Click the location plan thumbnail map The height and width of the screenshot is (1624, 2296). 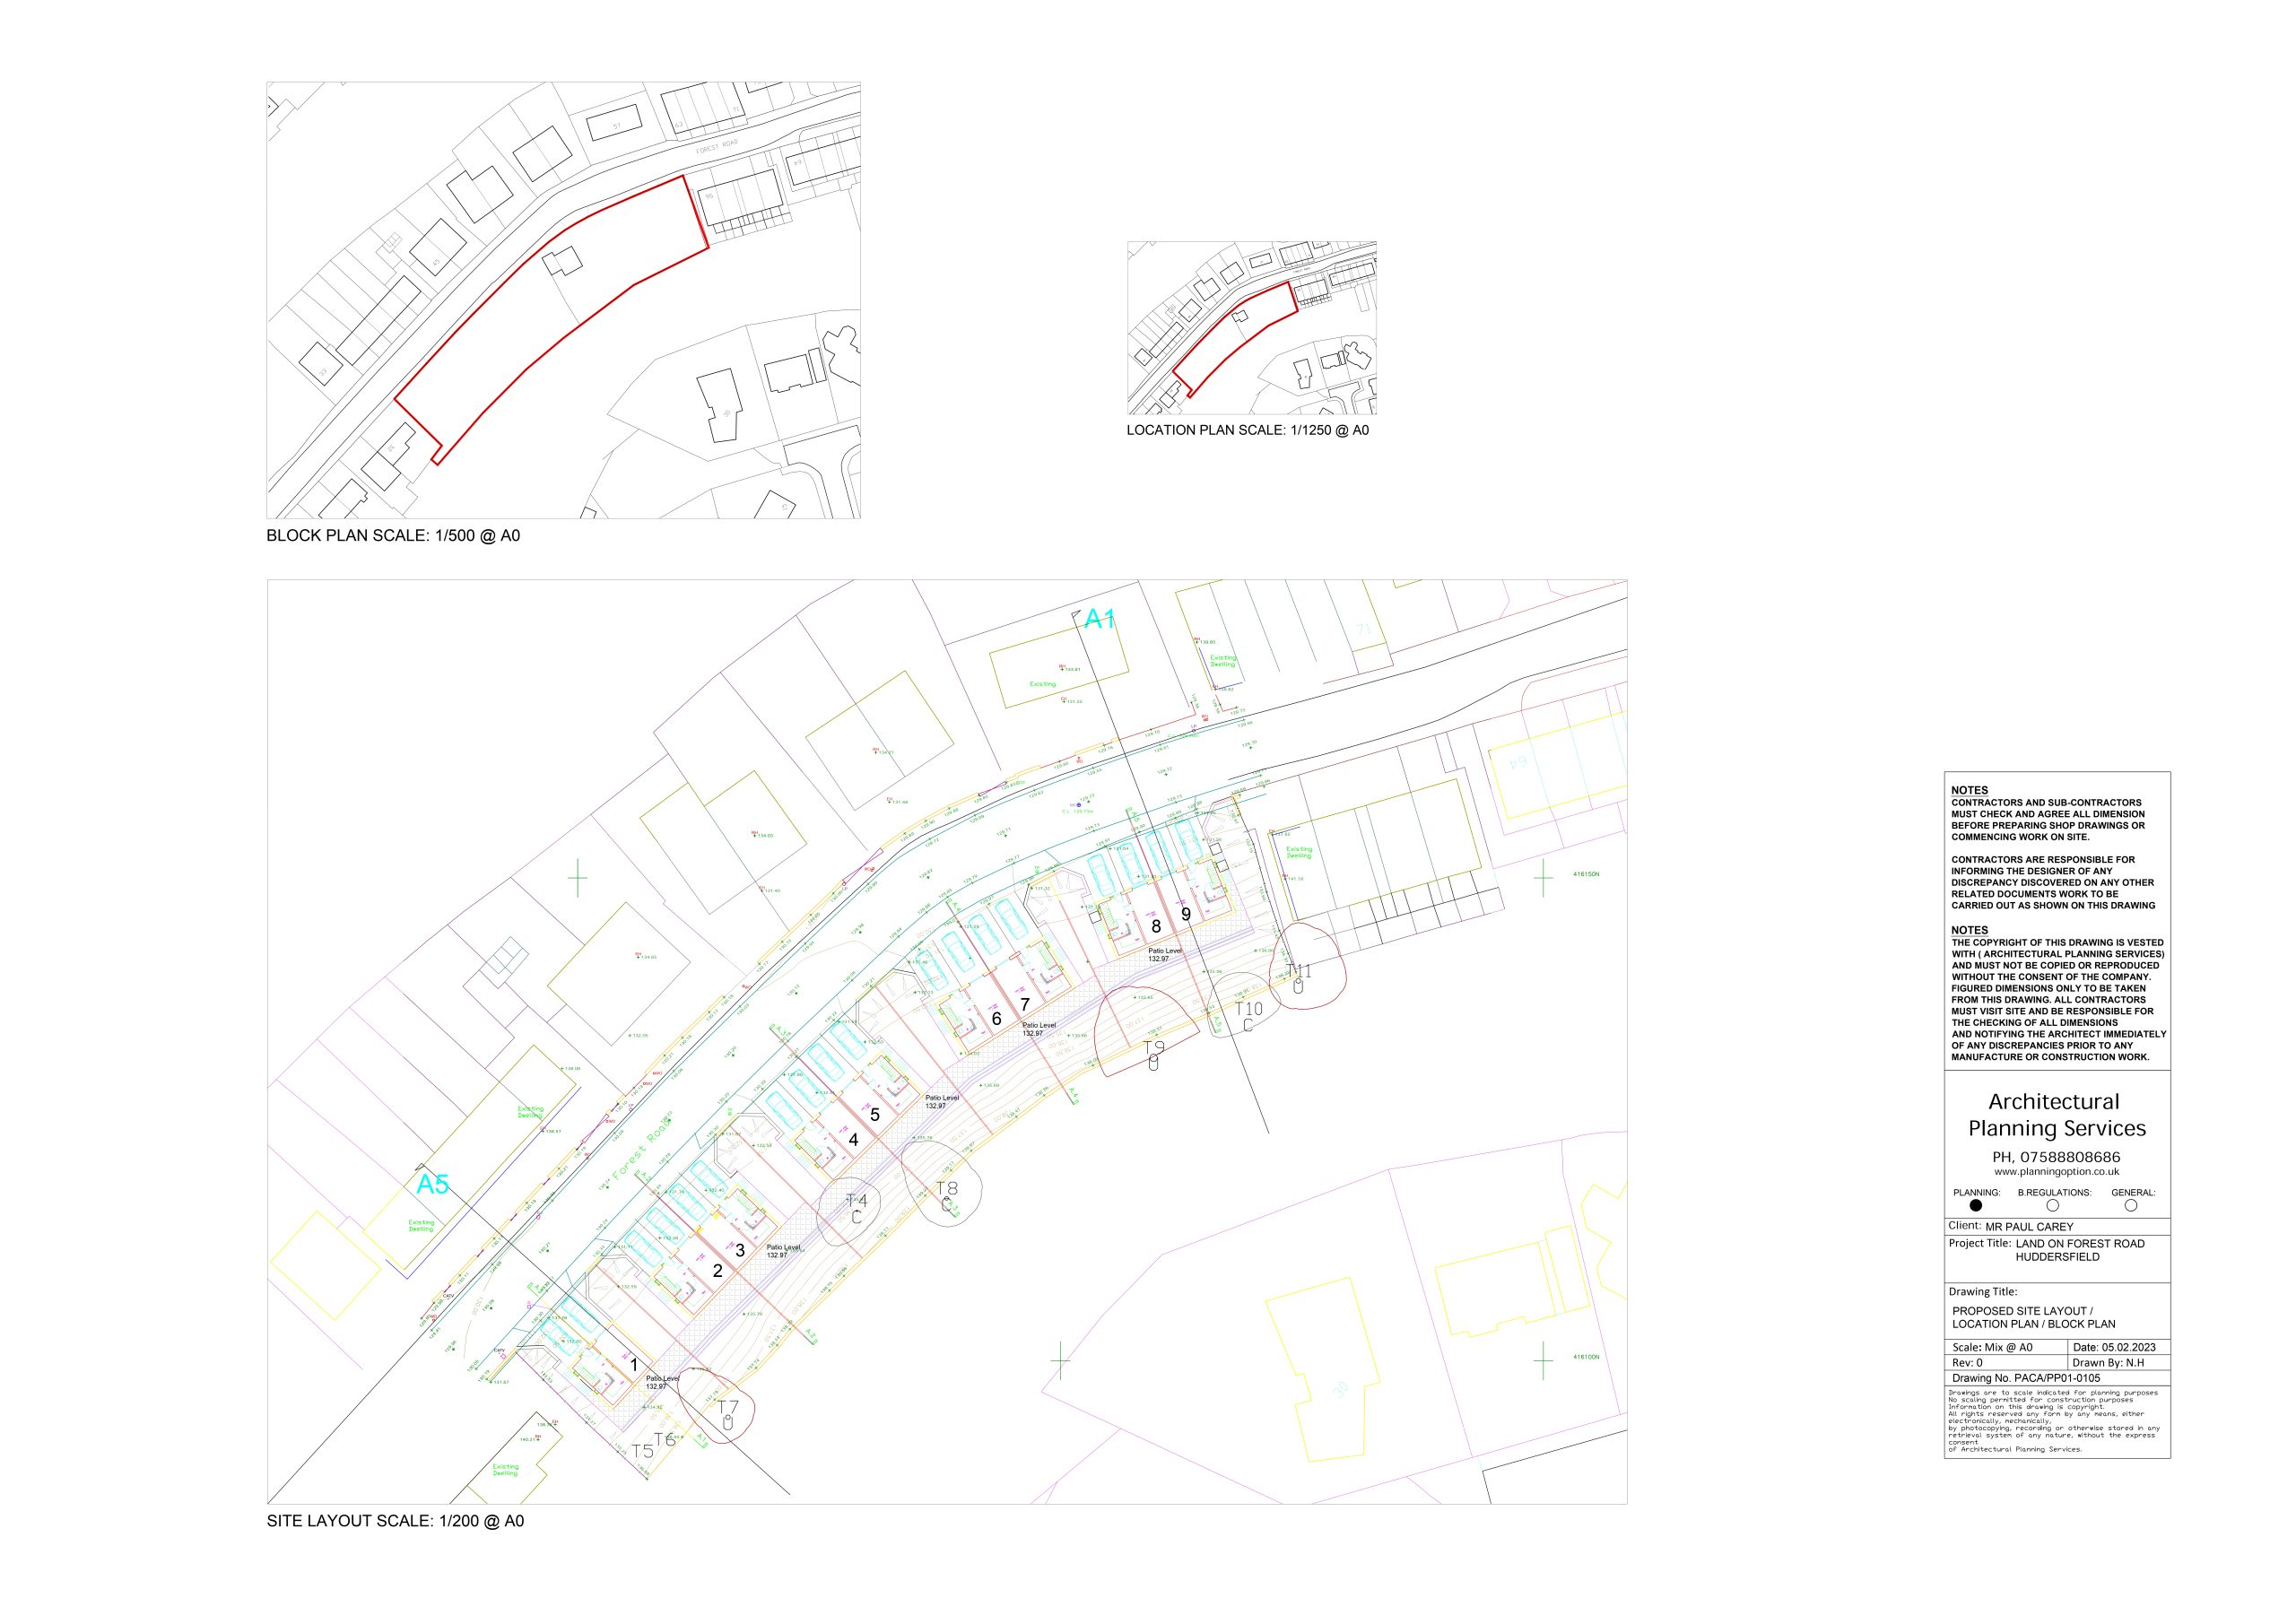pos(1251,327)
